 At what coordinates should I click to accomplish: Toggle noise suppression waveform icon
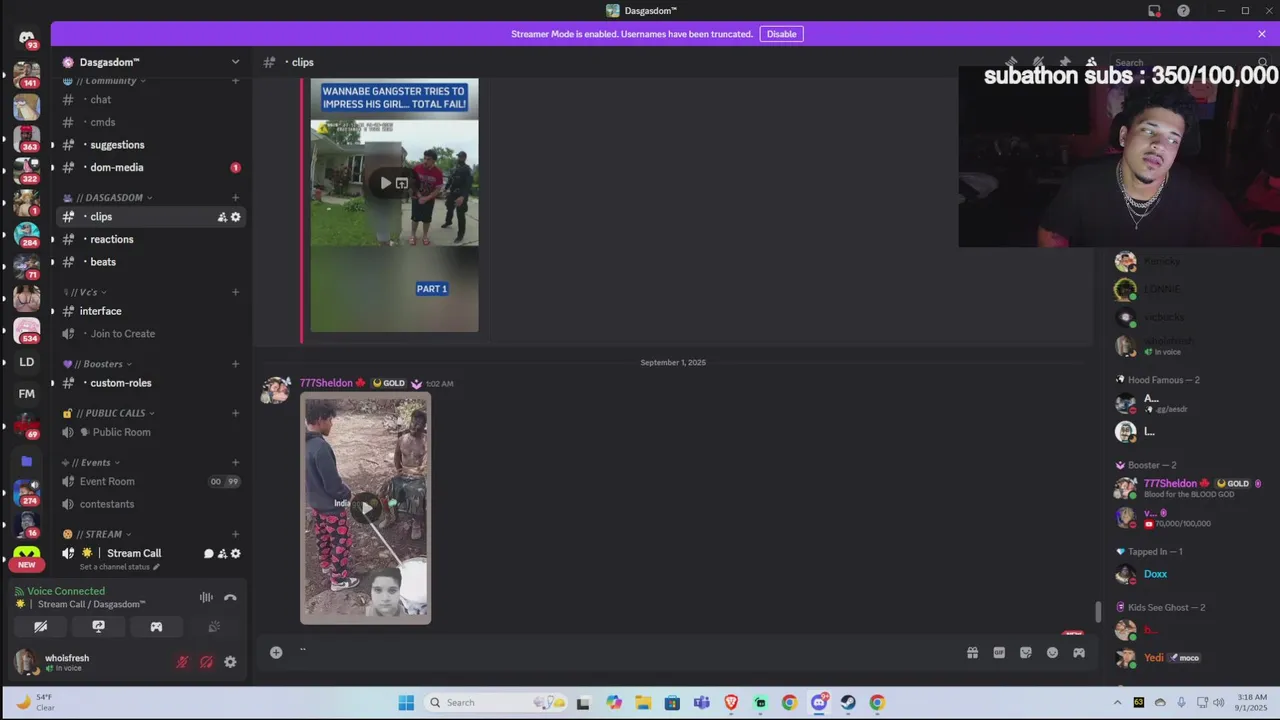click(x=206, y=597)
